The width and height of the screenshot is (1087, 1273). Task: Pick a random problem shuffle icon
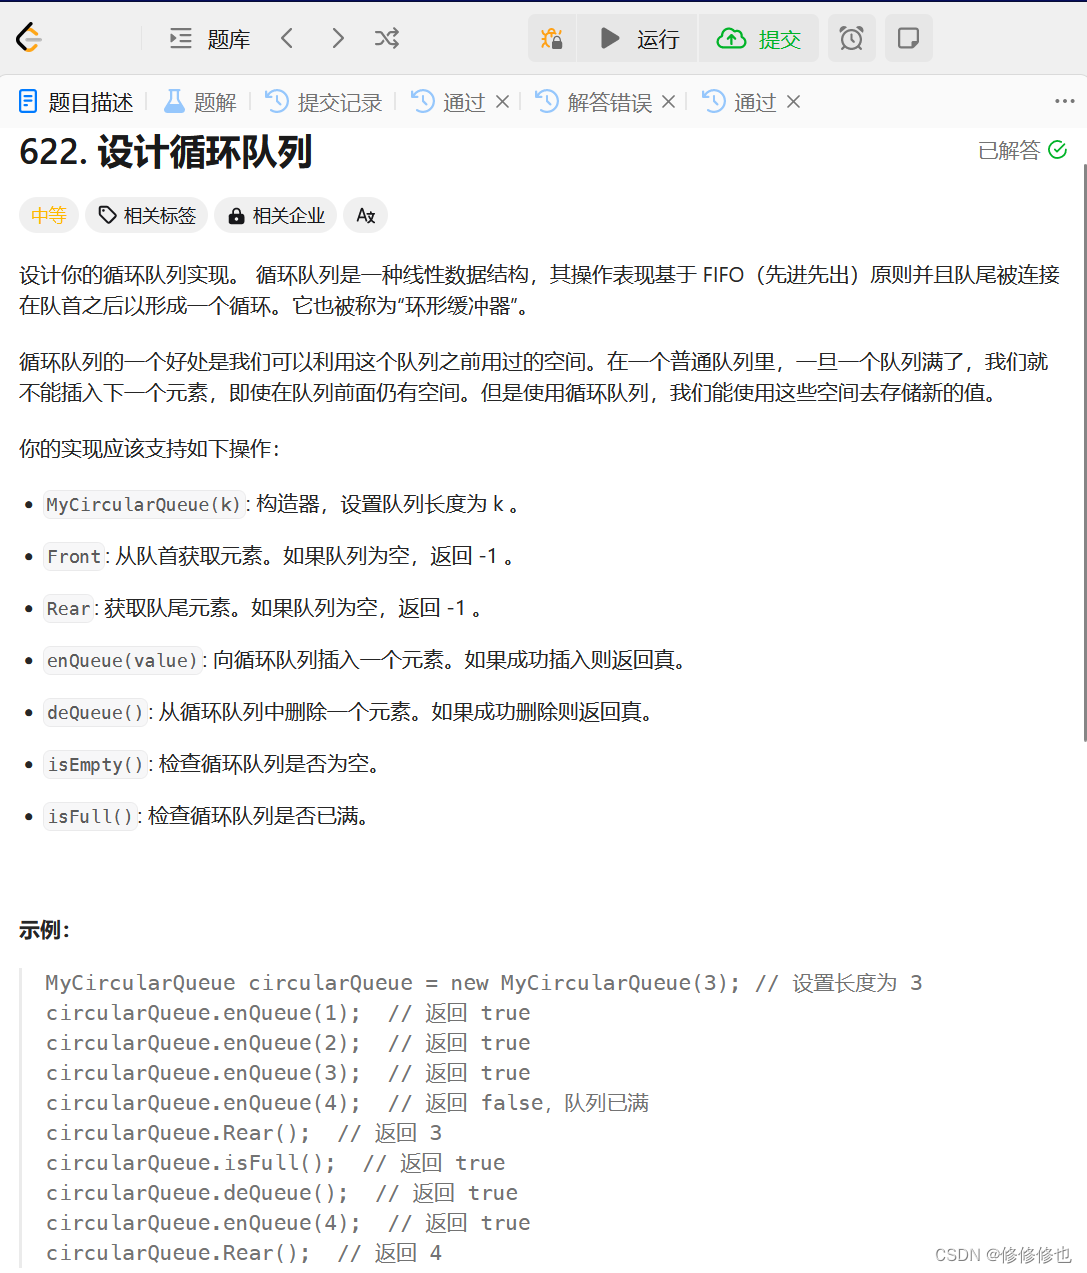click(x=387, y=39)
